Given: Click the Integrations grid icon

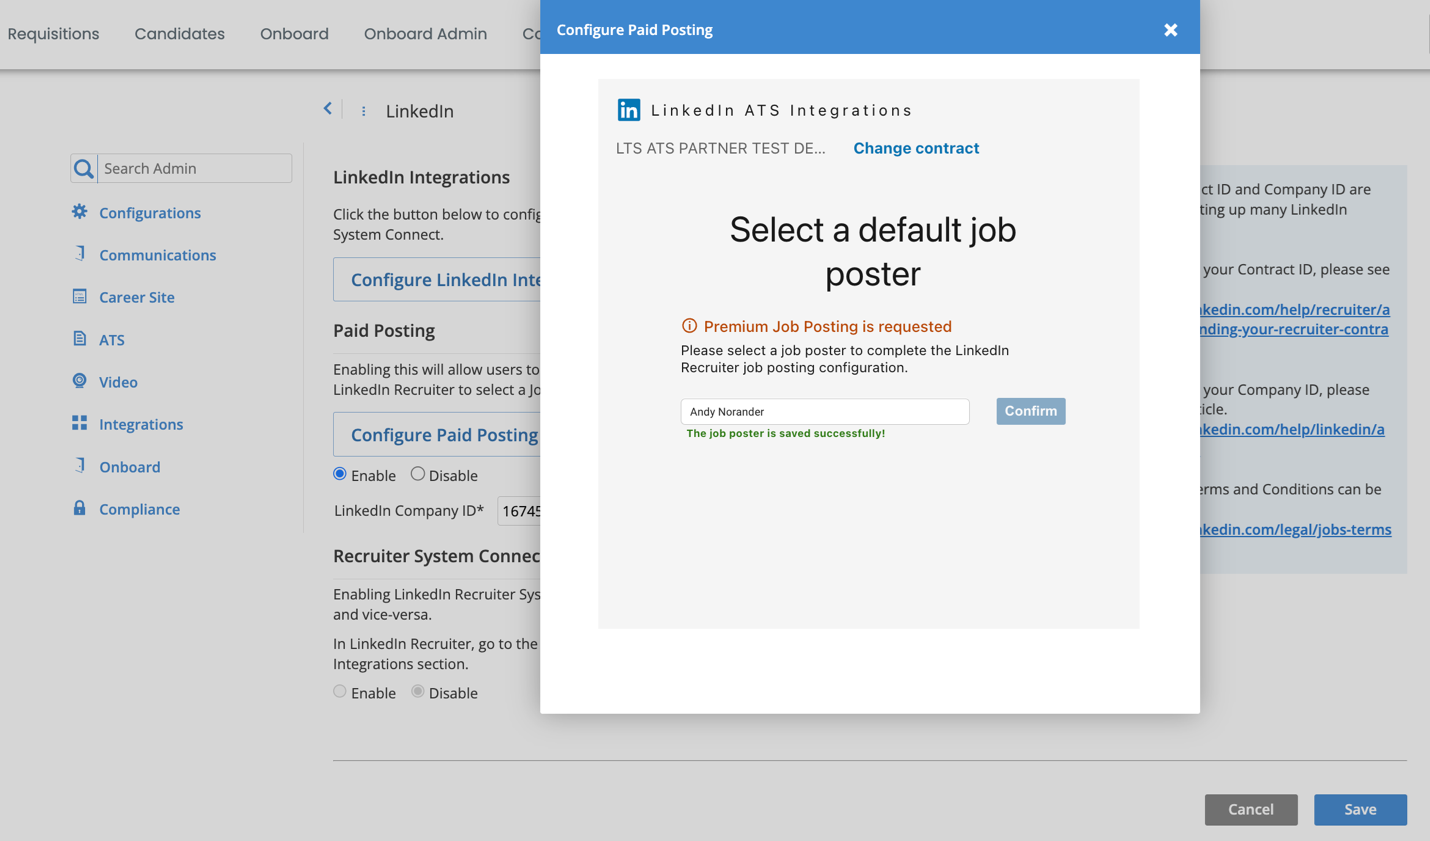Looking at the screenshot, I should 79,423.
